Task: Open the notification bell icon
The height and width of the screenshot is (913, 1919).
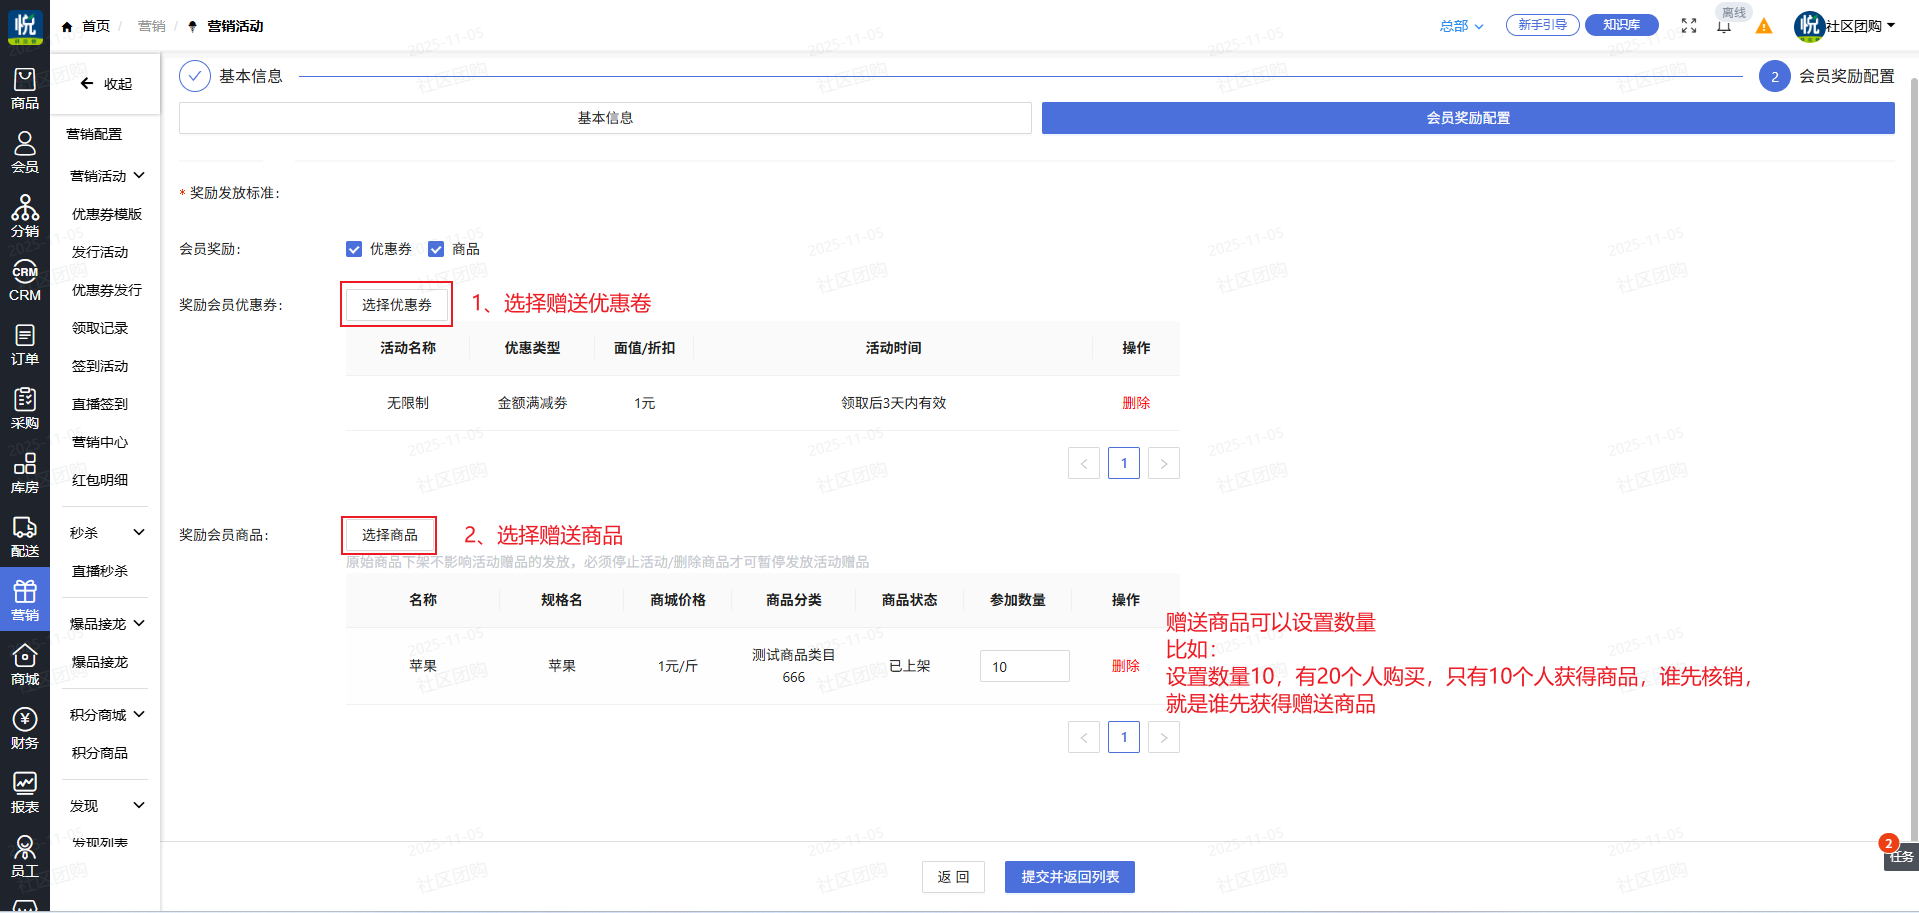Action: coord(1724,27)
